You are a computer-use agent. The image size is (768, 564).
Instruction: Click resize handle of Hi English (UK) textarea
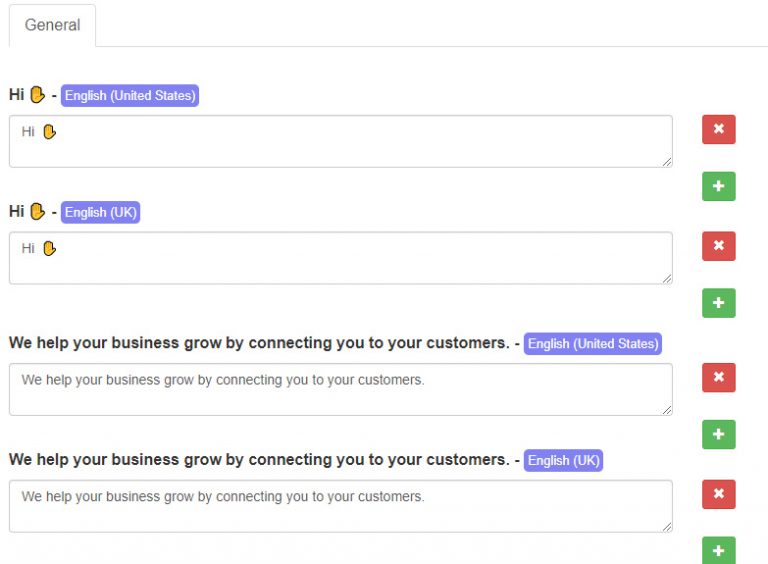[x=667, y=279]
